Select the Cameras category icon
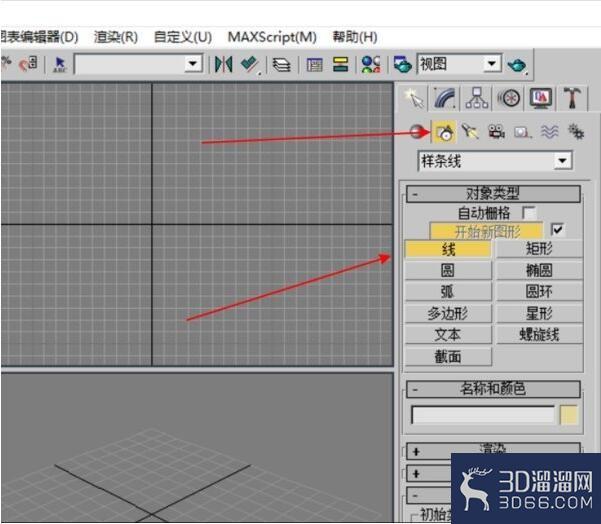This screenshot has width=601, height=524. pos(496,132)
